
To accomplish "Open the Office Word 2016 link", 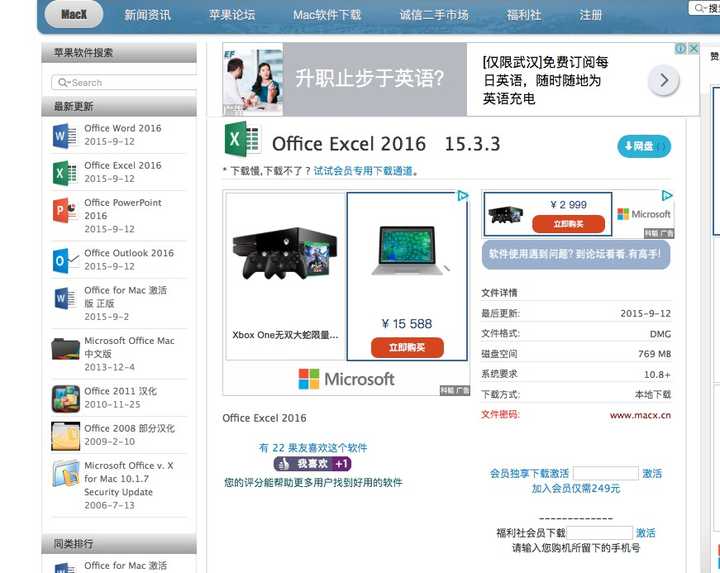I will 123,128.
